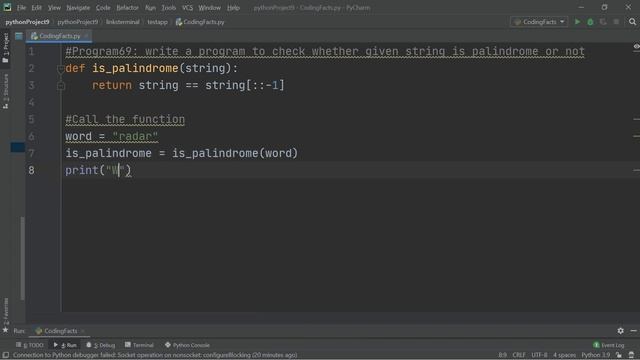This screenshot has width=640, height=360.
Task: Open the Debug tool window button
Action: coord(101,345)
